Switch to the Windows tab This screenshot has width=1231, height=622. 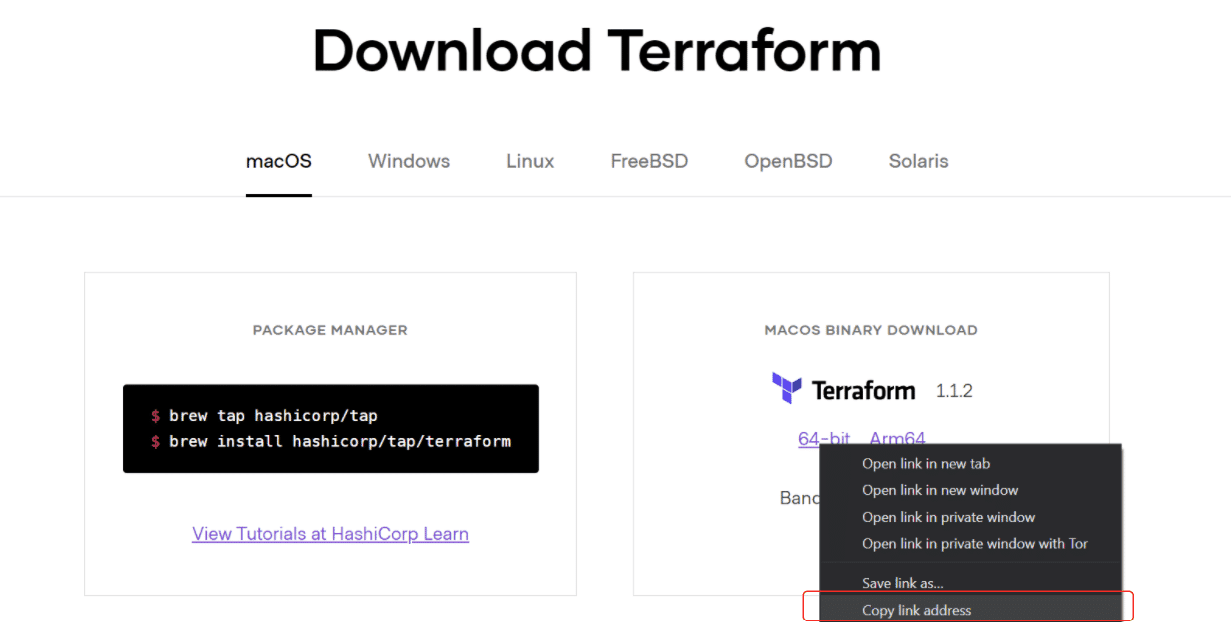pos(409,161)
